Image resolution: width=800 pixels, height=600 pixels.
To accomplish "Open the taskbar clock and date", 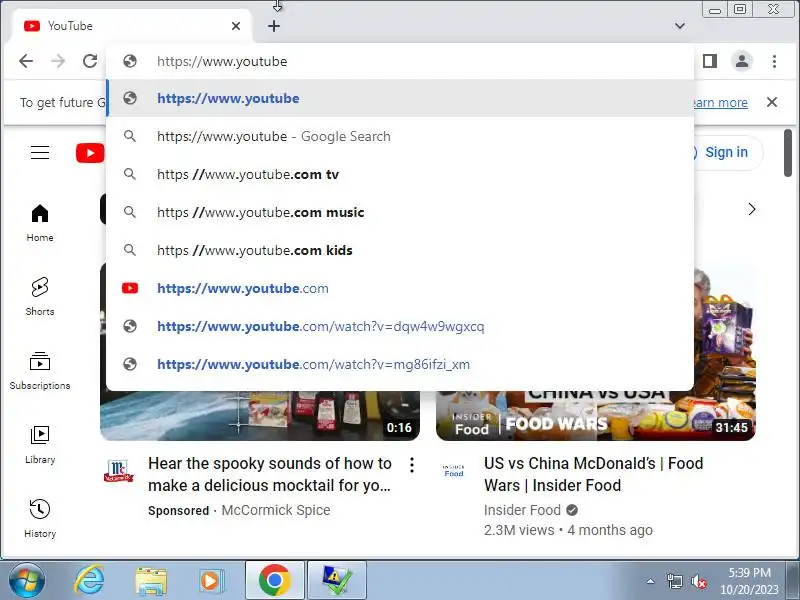I will click(749, 581).
